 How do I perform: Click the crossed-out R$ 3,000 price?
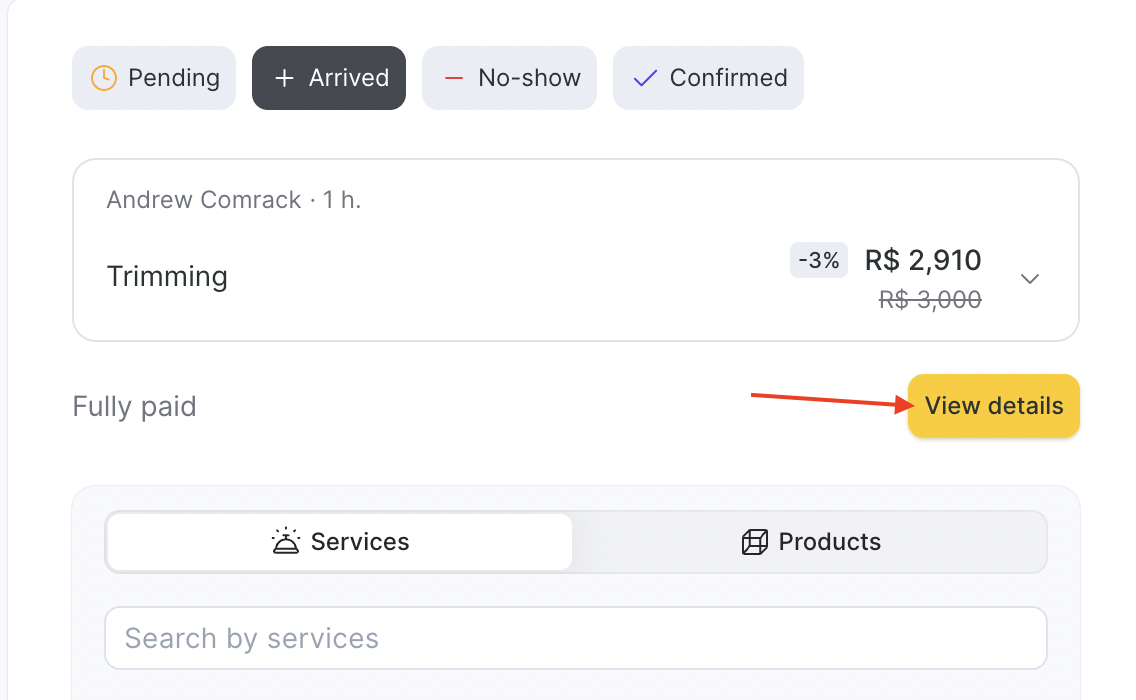(x=930, y=299)
